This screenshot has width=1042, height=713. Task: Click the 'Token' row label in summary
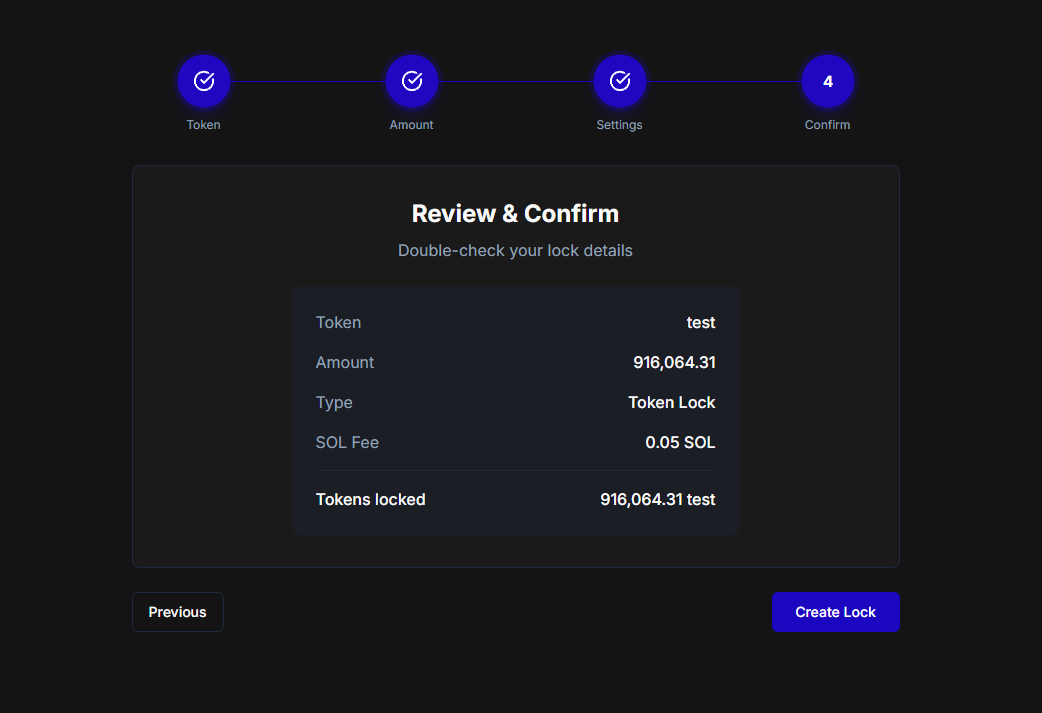click(338, 322)
